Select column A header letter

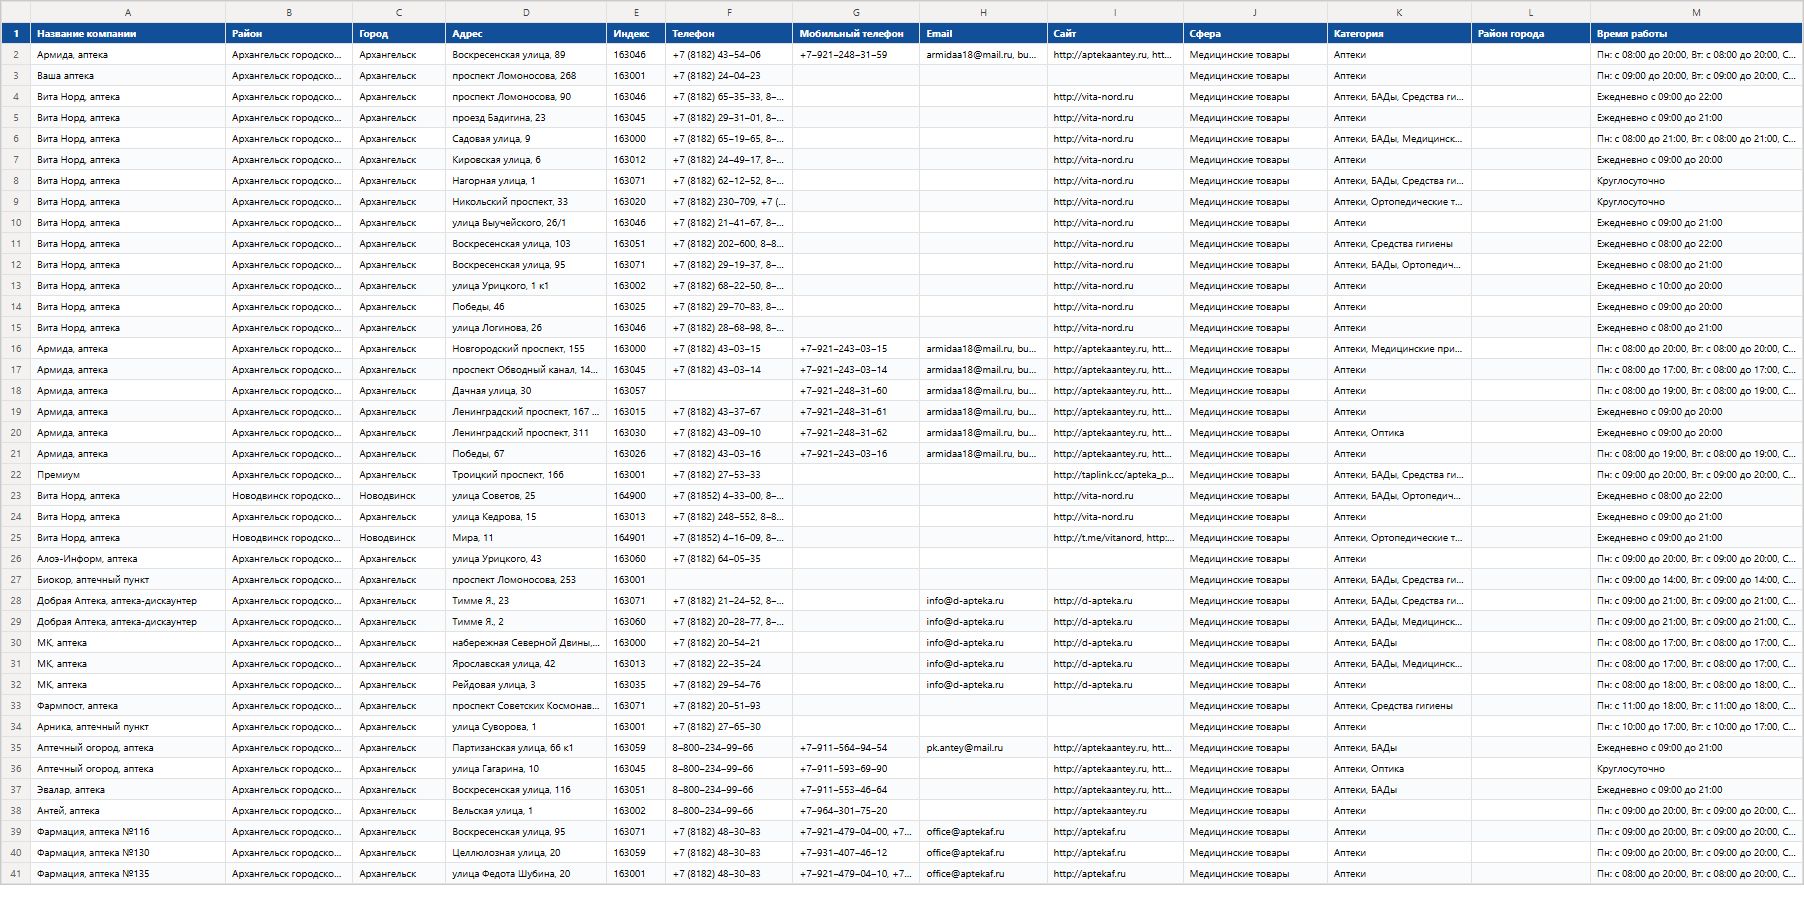tap(128, 12)
